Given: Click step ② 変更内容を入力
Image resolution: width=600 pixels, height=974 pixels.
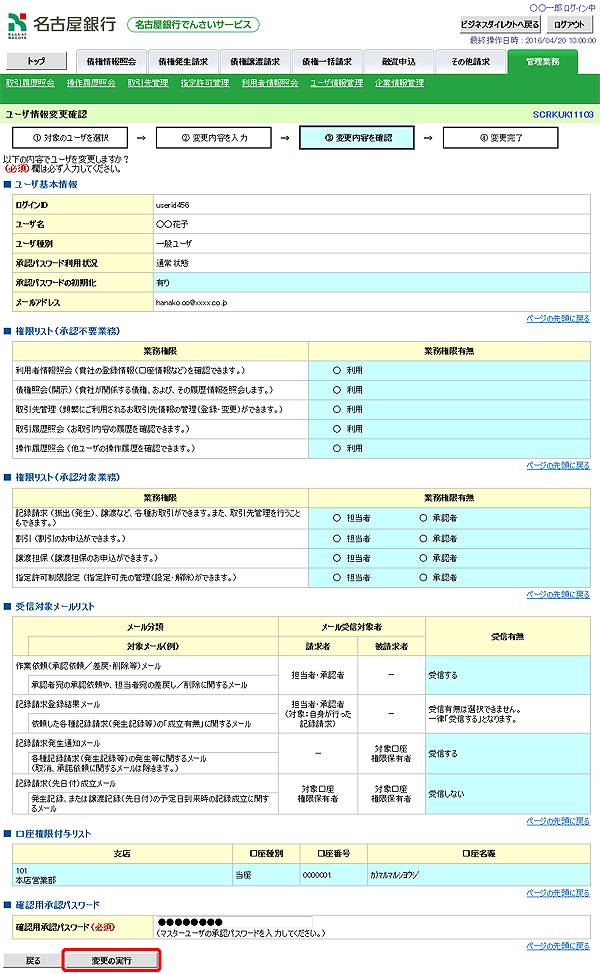Looking at the screenshot, I should pos(214,138).
